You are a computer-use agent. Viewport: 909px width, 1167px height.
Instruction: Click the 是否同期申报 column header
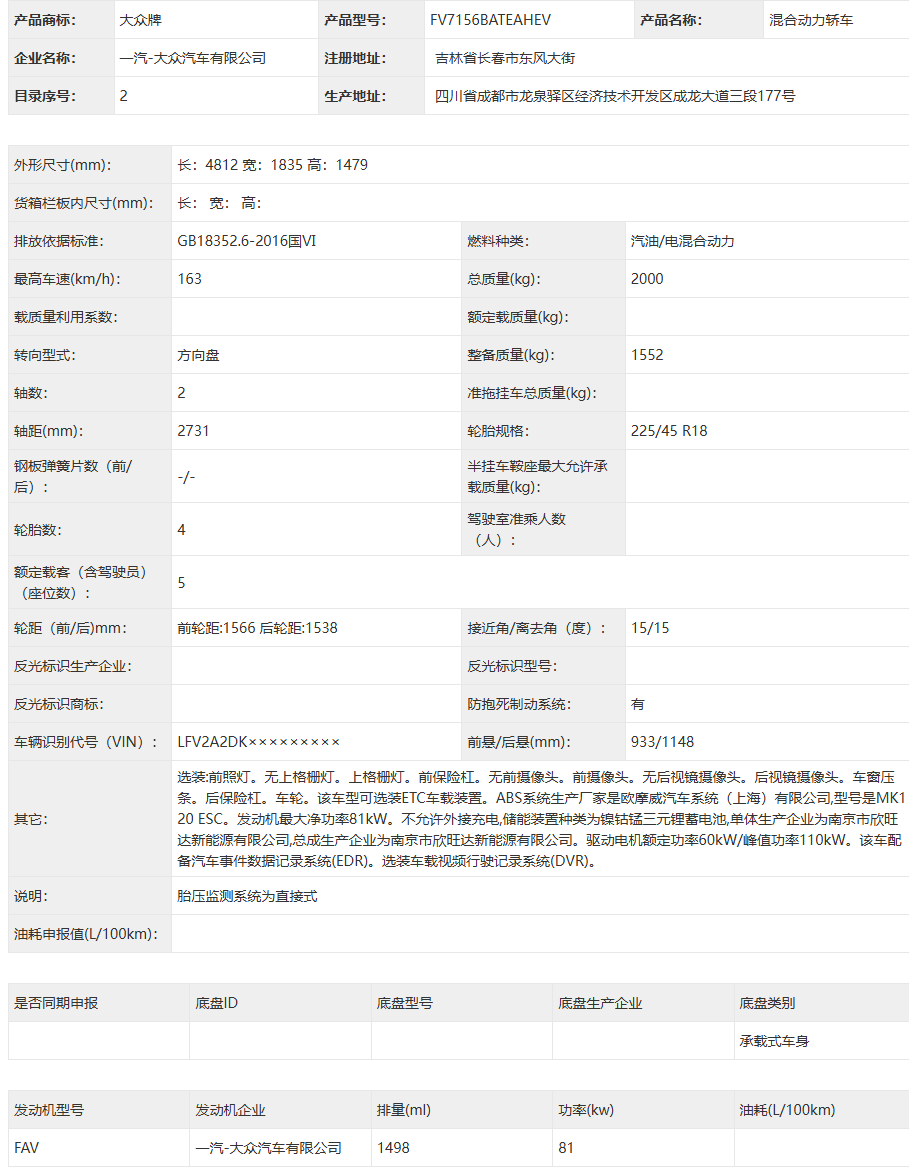pos(56,1003)
